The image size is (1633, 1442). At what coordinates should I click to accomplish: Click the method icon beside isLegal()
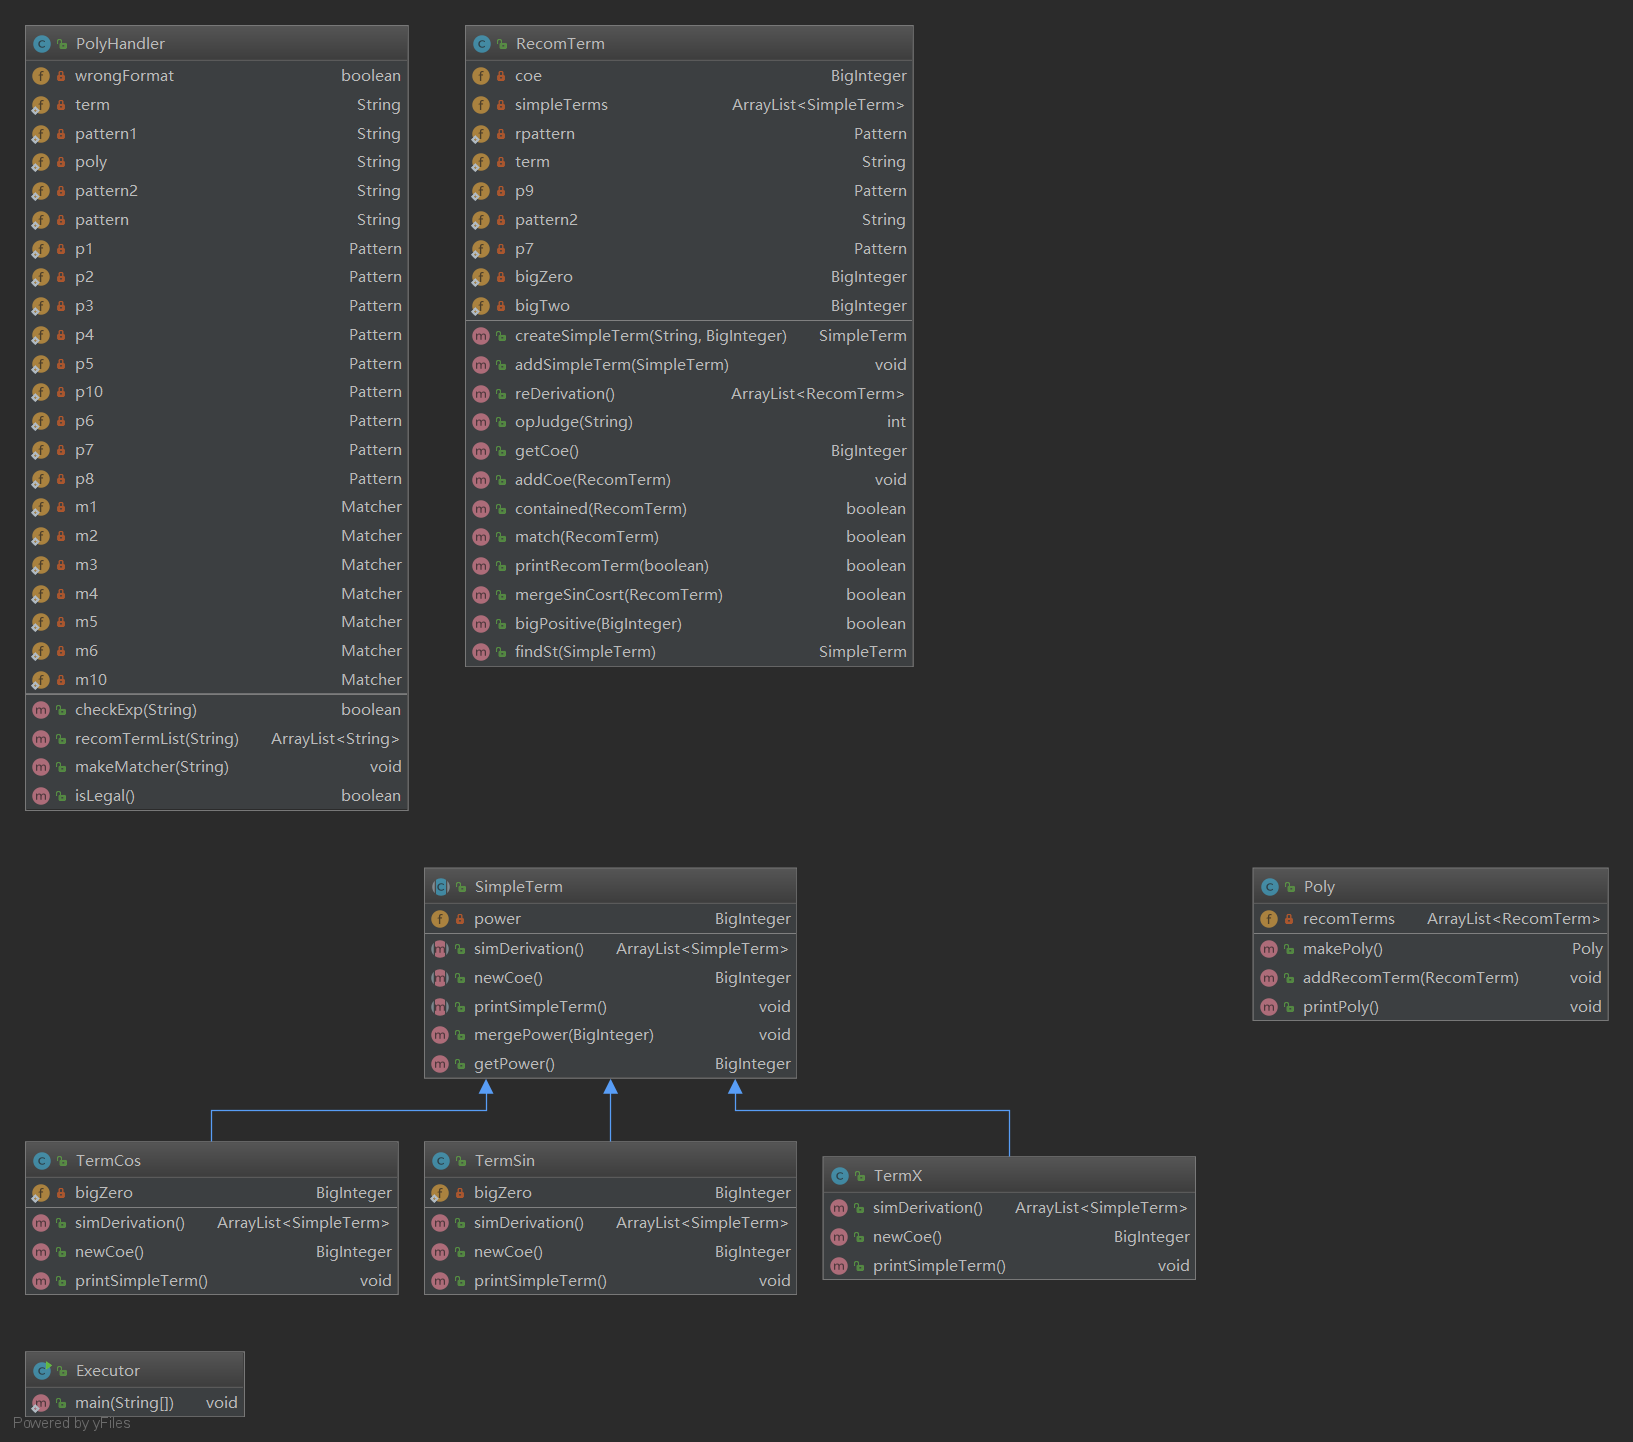(x=40, y=796)
